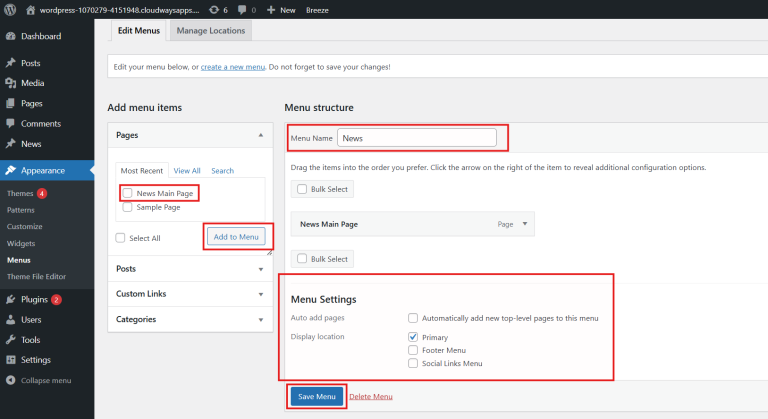The image size is (768, 419).
Task: Switch to the Edit Menus tab
Action: point(139,30)
